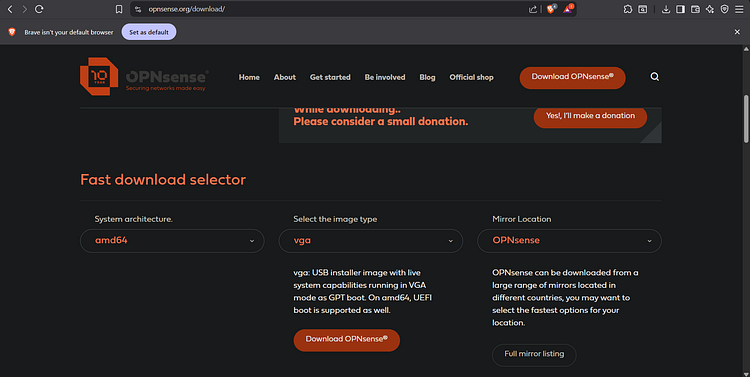
Task: Open the Official shop menu item
Action: (471, 77)
